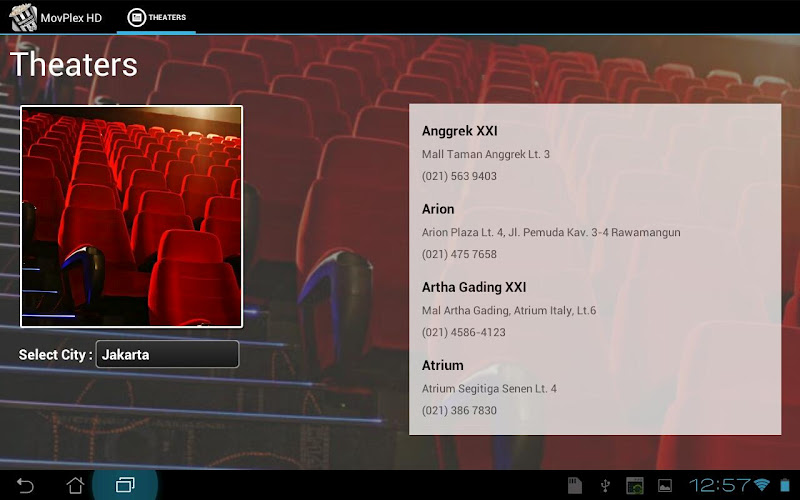Click address Mall Taman Anggrek Lt. 3
This screenshot has width=800, height=500.
click(x=485, y=154)
